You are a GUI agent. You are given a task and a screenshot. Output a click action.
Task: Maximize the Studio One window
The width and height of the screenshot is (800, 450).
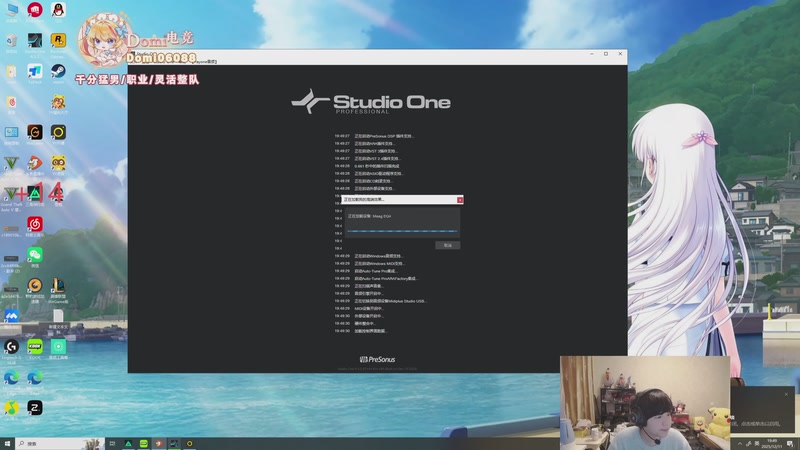pyautogui.click(x=606, y=54)
